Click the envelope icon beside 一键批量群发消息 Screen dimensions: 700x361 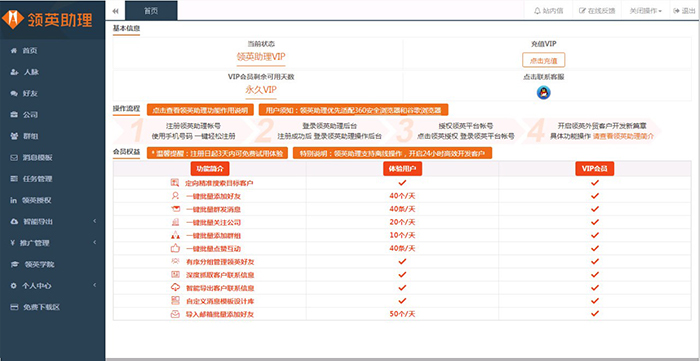[175, 209]
